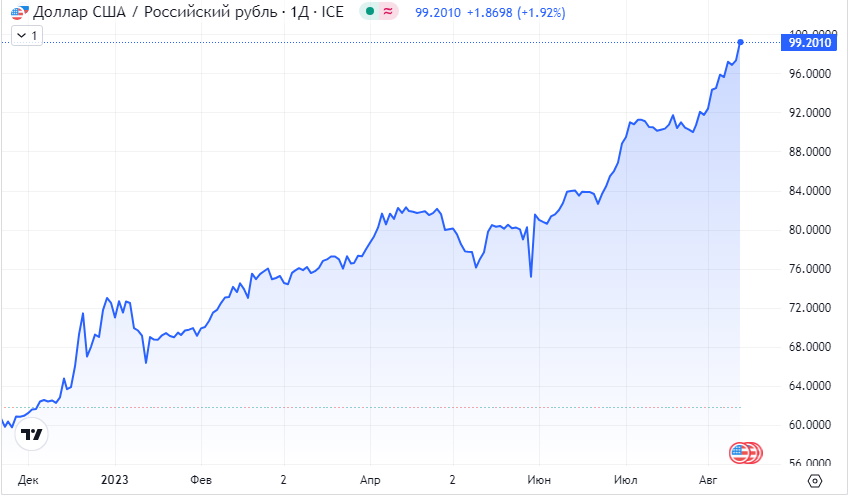
Task: Click the 80.0000 price scale label
Action: 810,230
